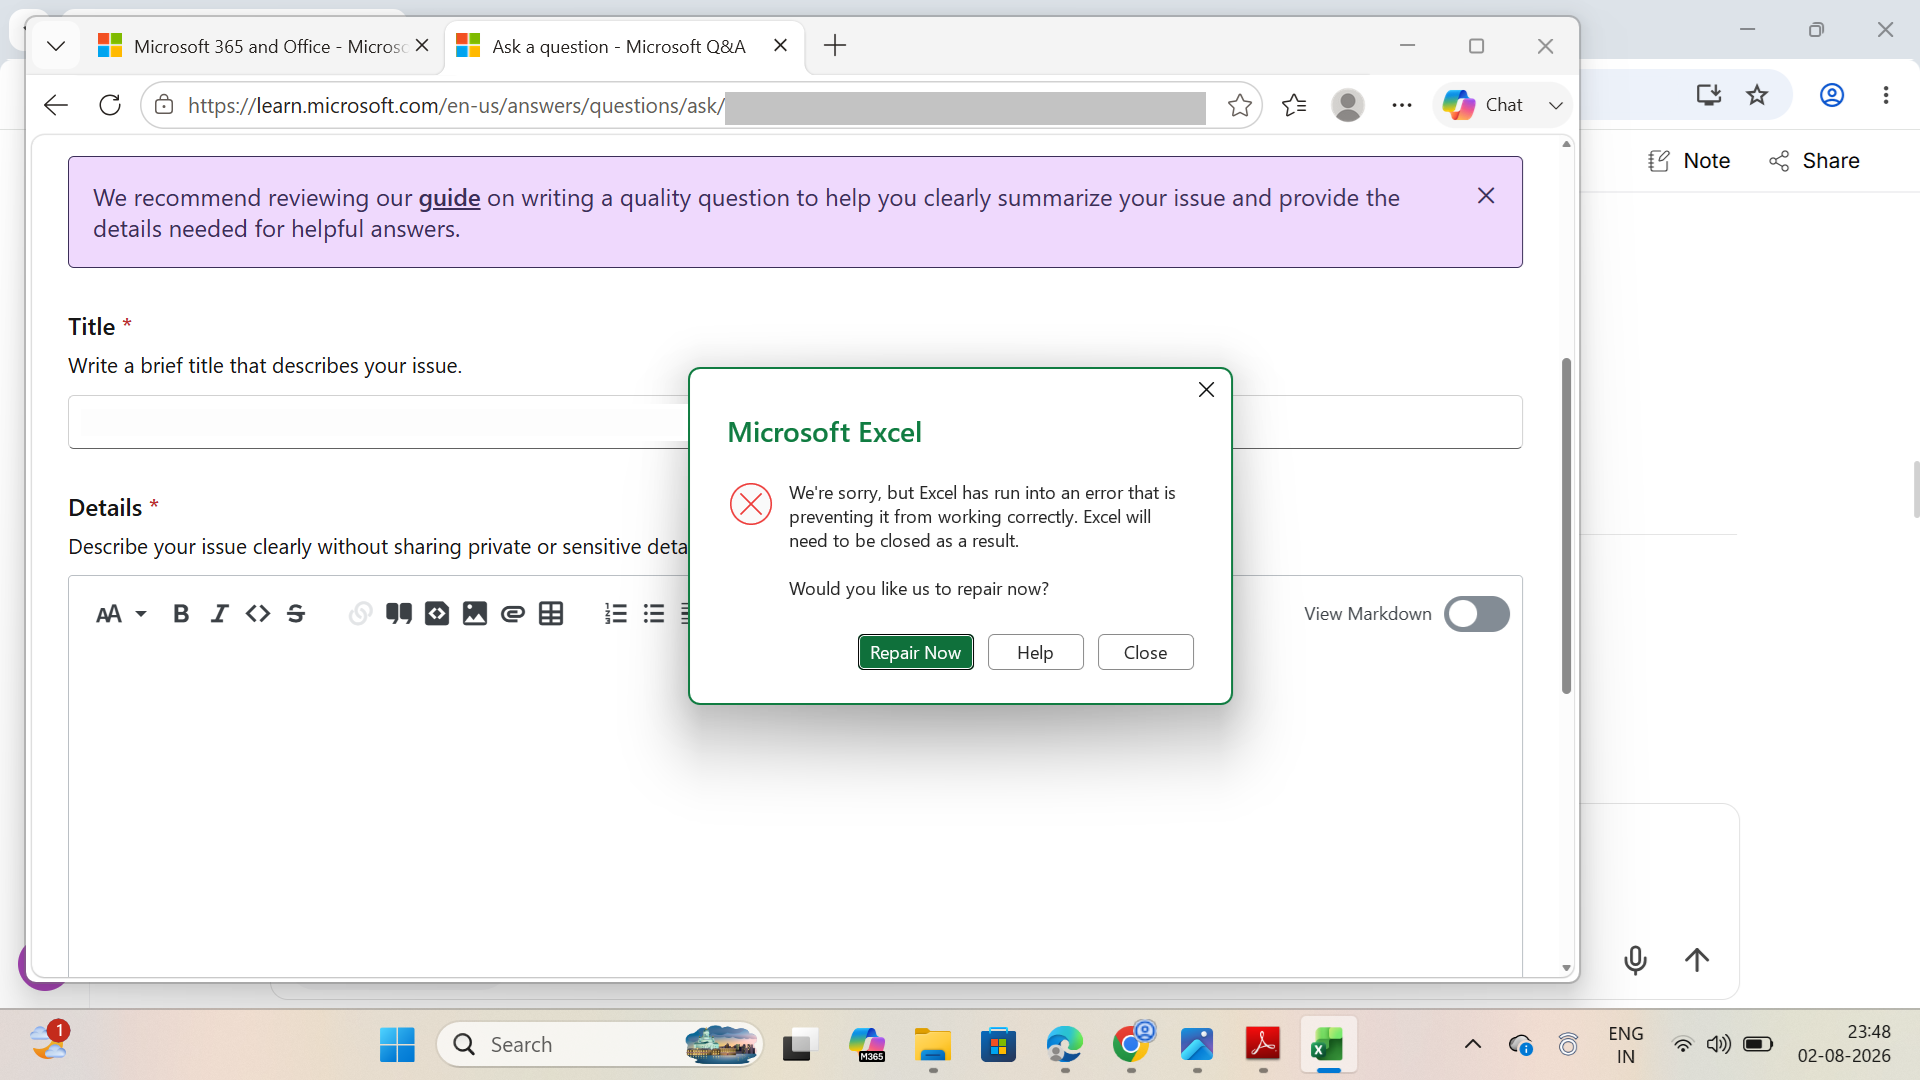The height and width of the screenshot is (1080, 1920).
Task: Click the microphone icon in background window
Action: coord(1635,960)
